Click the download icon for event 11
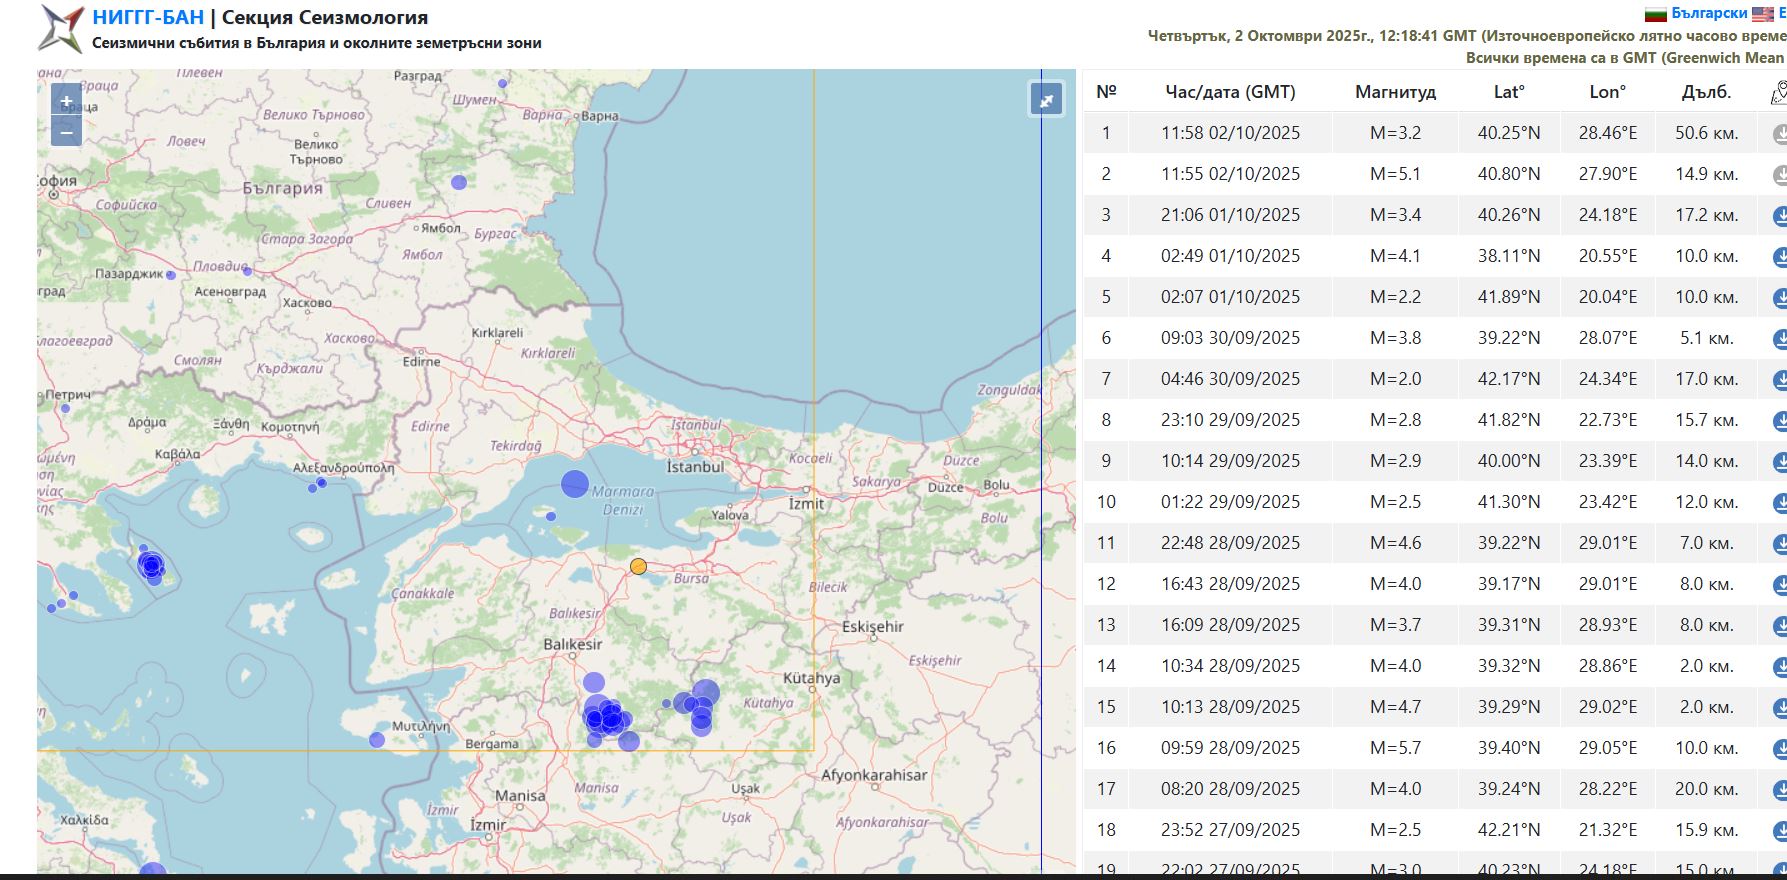The height and width of the screenshot is (880, 1787). tap(1780, 543)
